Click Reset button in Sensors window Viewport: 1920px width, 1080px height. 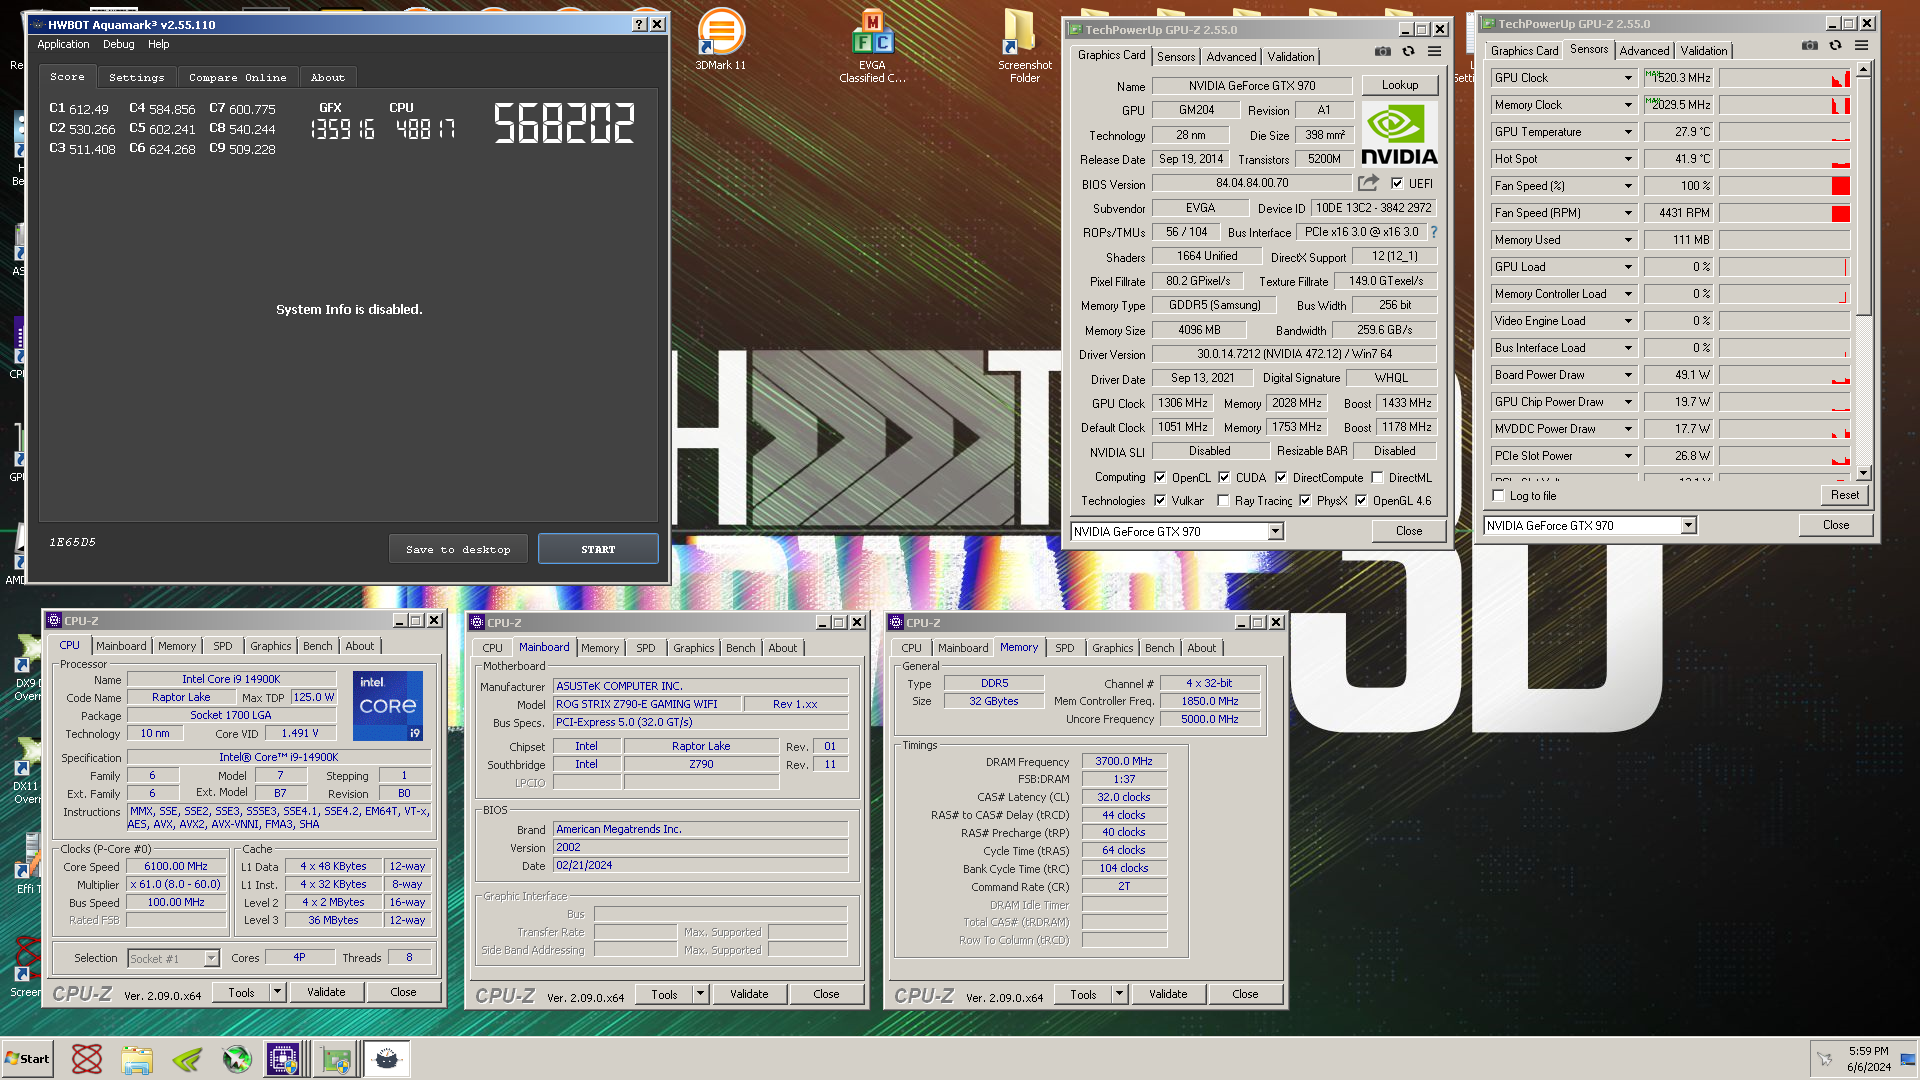[x=1845, y=495]
